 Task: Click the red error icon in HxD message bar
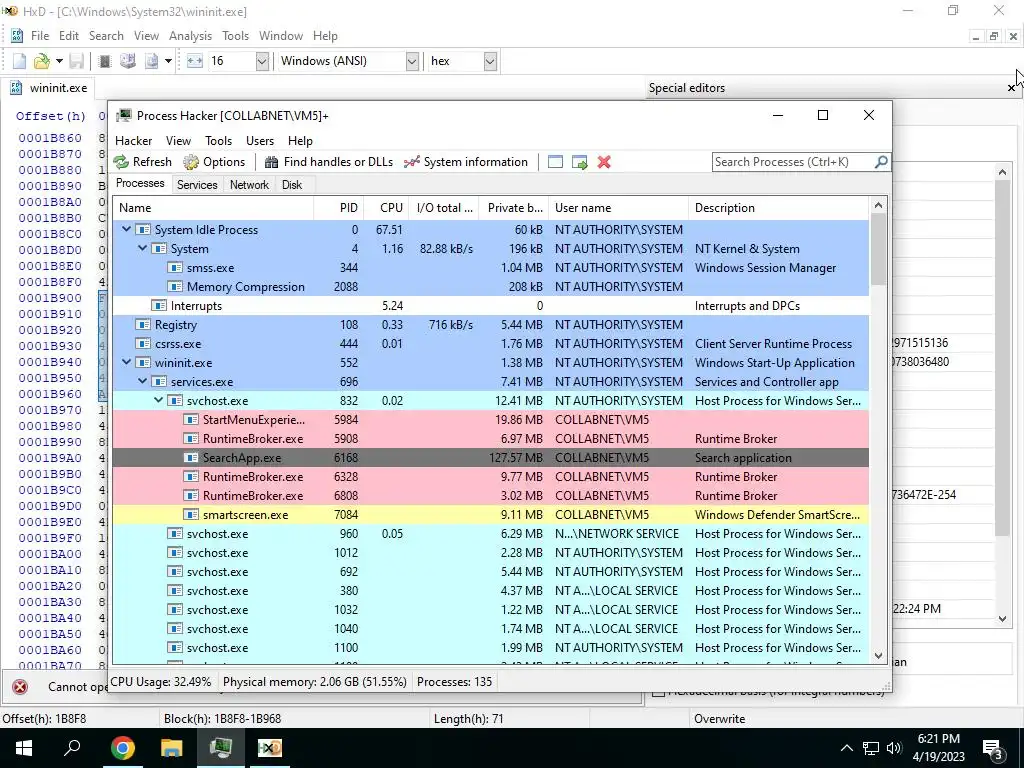(20, 686)
